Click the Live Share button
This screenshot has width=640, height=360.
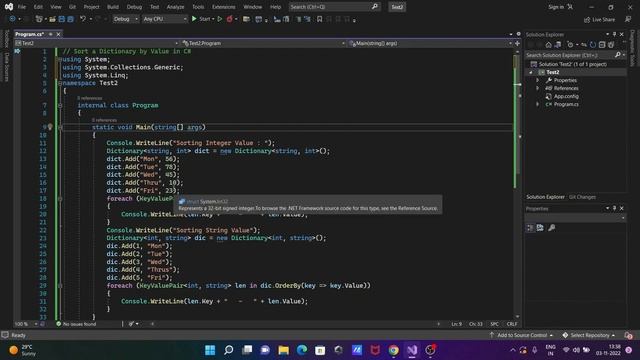pyautogui.click(x=599, y=19)
